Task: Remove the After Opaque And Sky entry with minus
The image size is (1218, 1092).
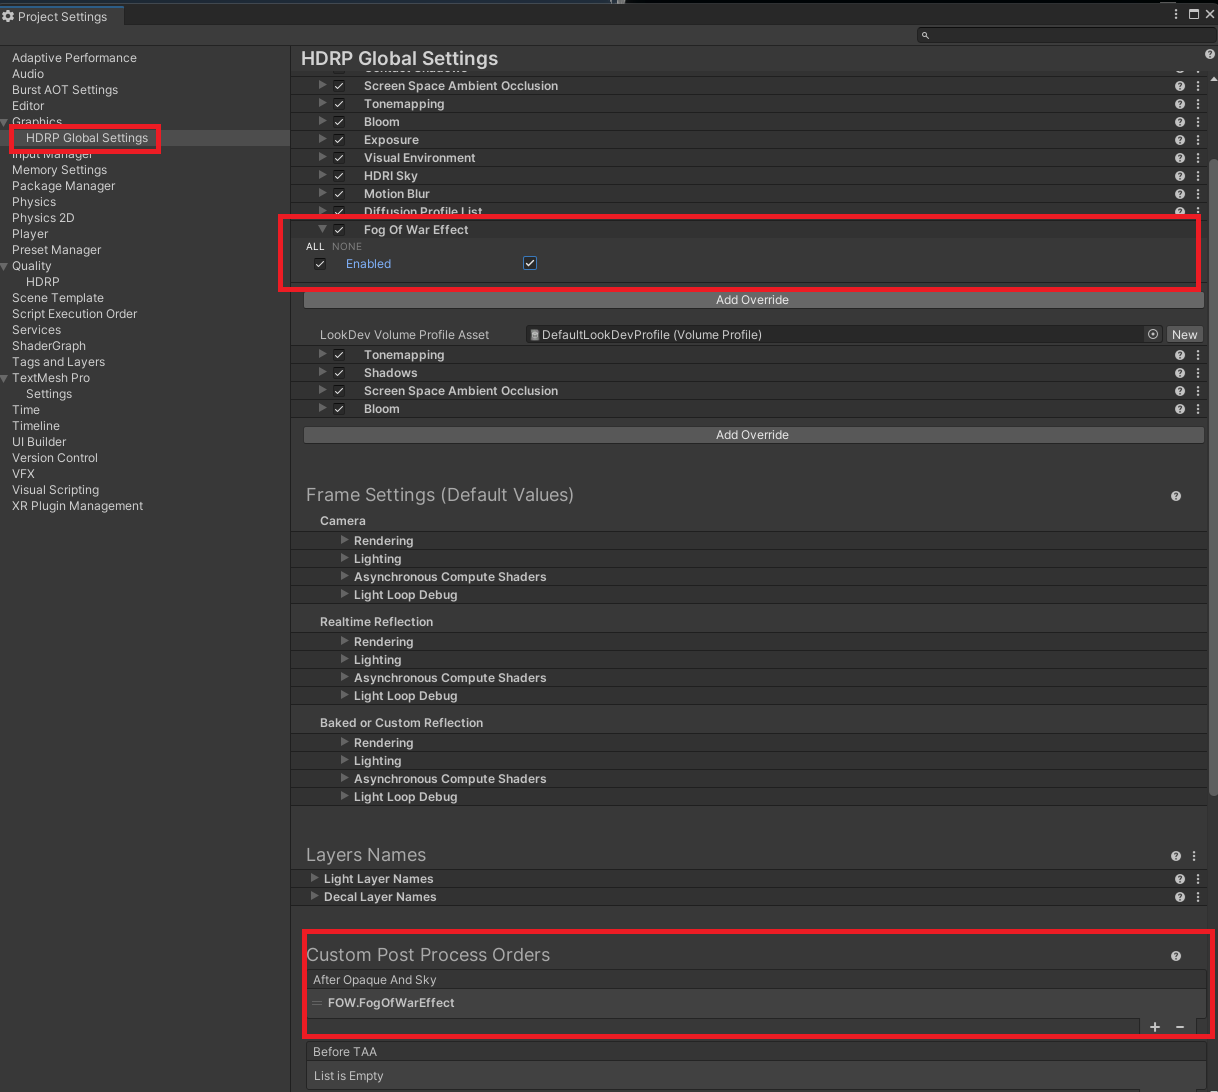Action: click(x=1180, y=1027)
